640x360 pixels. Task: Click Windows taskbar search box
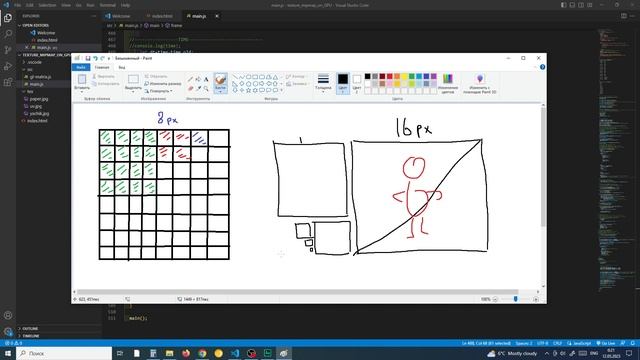(x=64, y=353)
